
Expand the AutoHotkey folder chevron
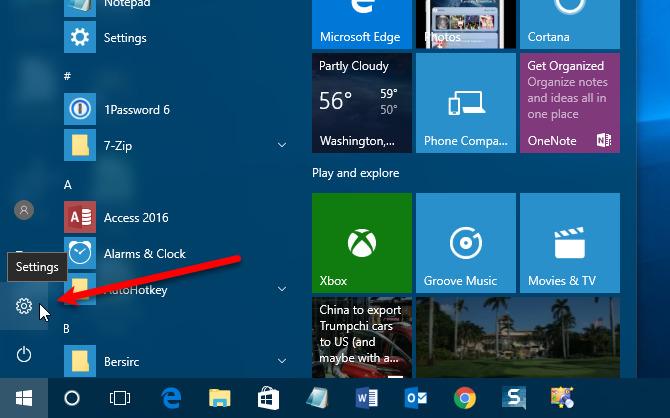282,290
